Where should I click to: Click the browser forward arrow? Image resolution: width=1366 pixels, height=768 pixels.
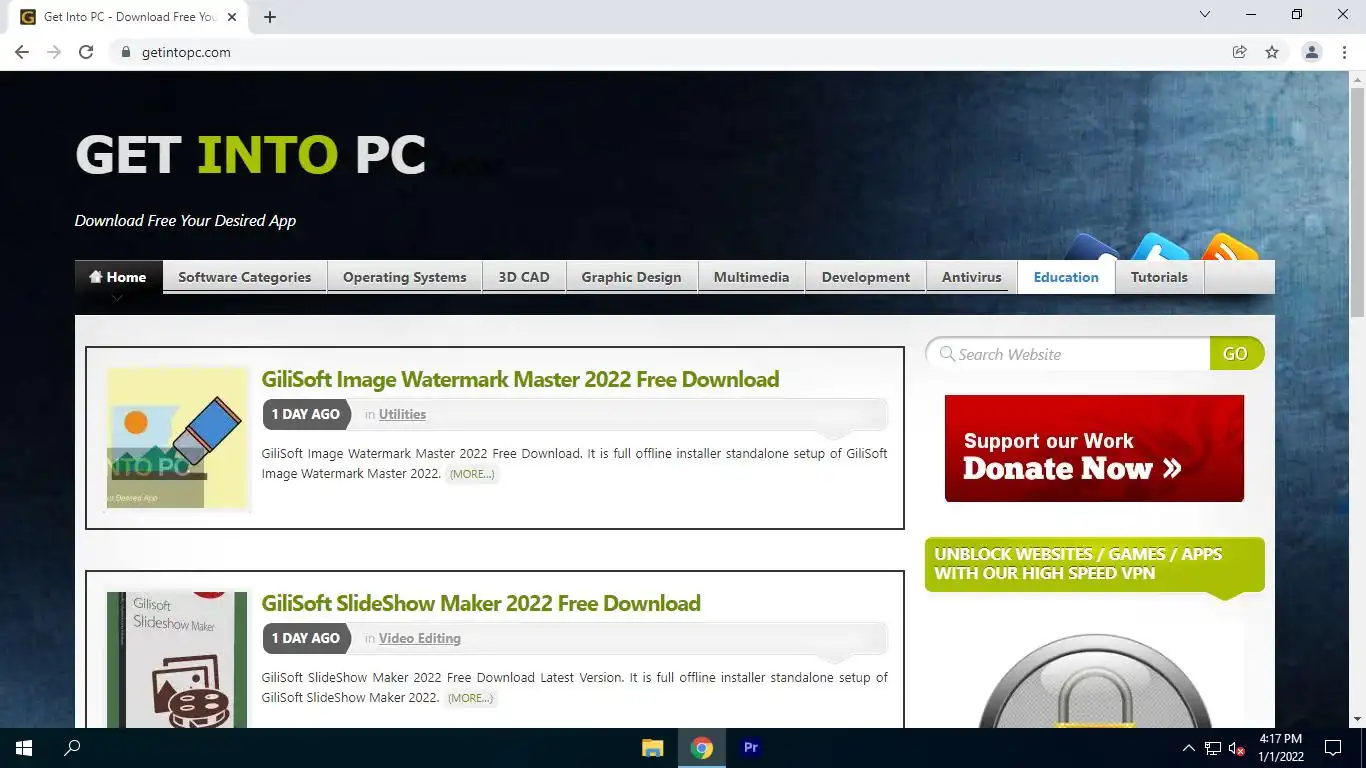pyautogui.click(x=54, y=52)
